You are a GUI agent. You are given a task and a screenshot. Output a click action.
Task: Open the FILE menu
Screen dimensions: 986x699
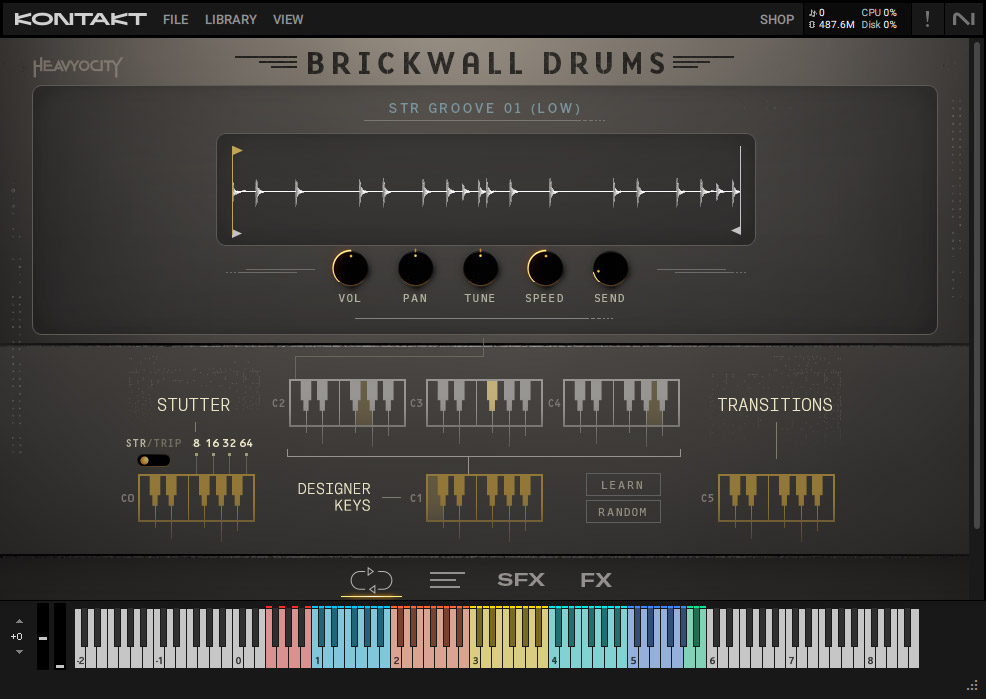pos(175,19)
